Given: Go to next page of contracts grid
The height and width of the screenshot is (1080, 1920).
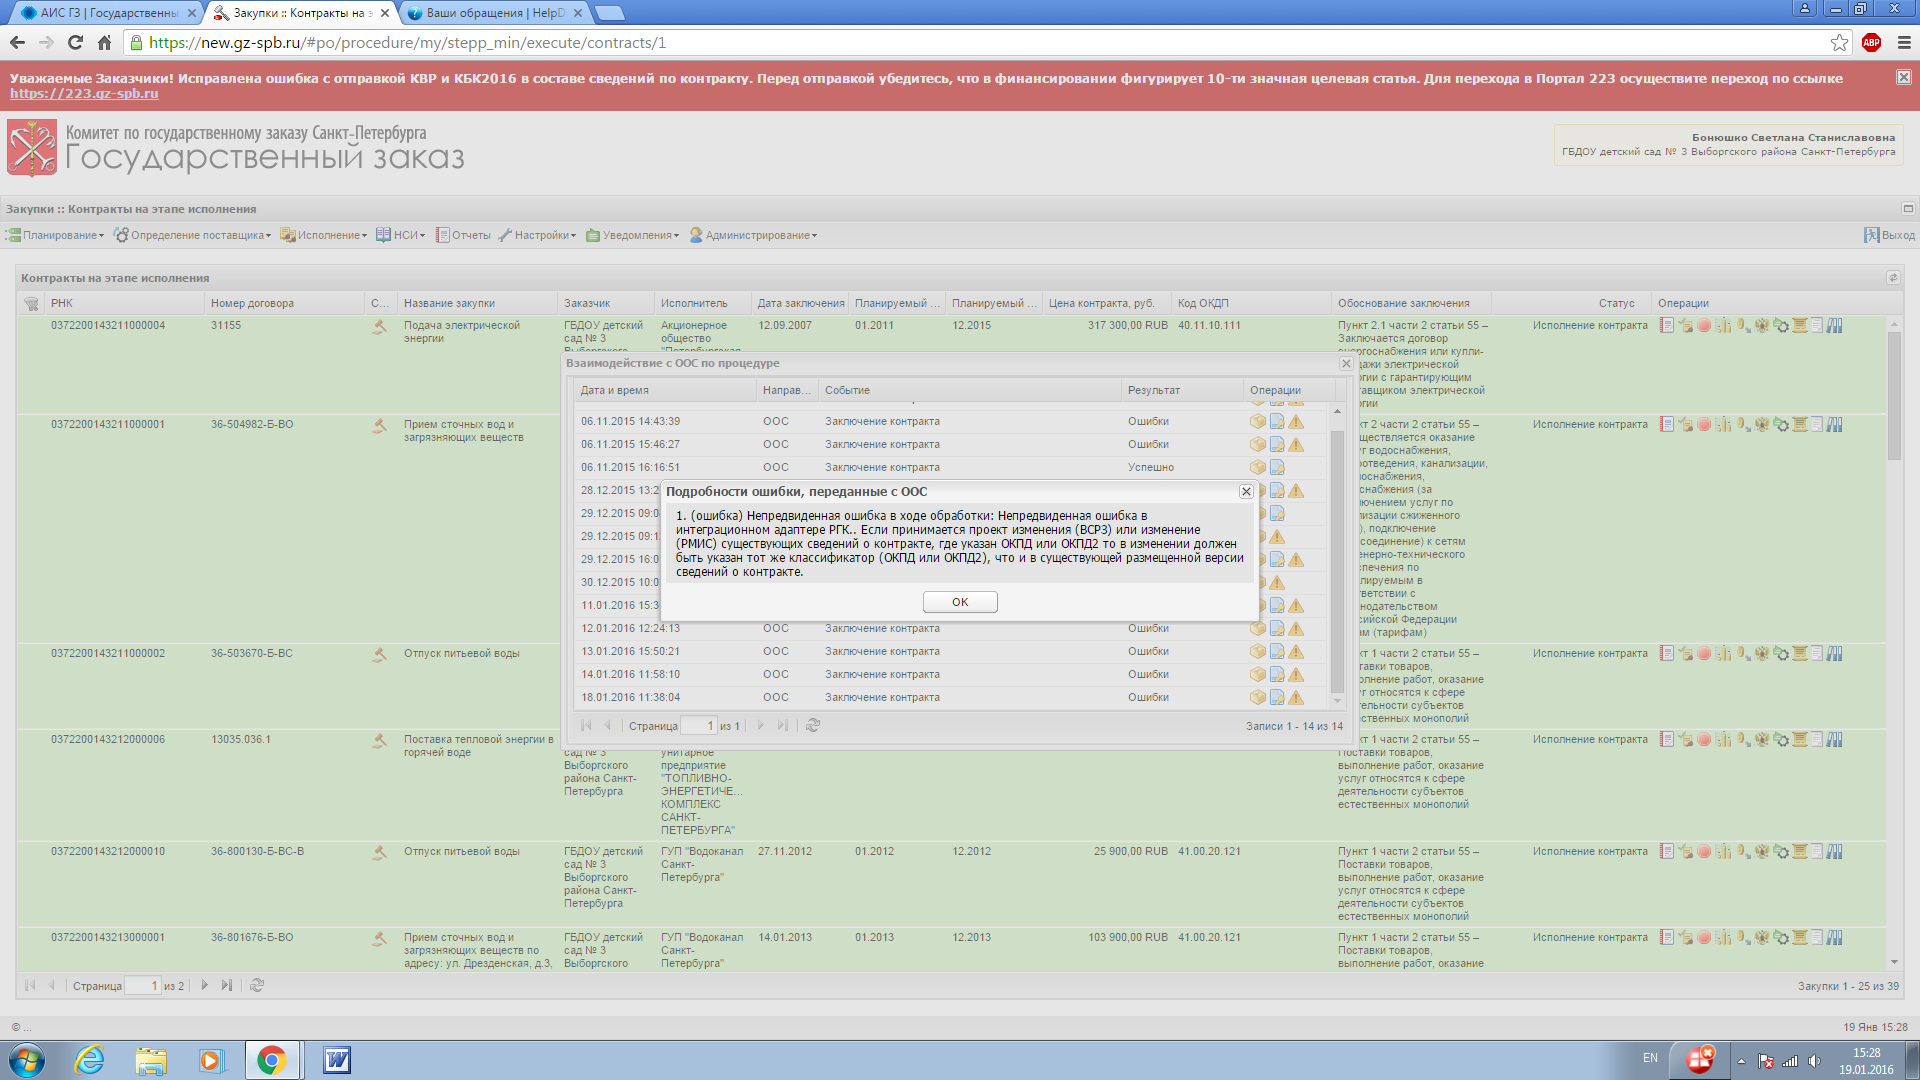Looking at the screenshot, I should (x=205, y=986).
